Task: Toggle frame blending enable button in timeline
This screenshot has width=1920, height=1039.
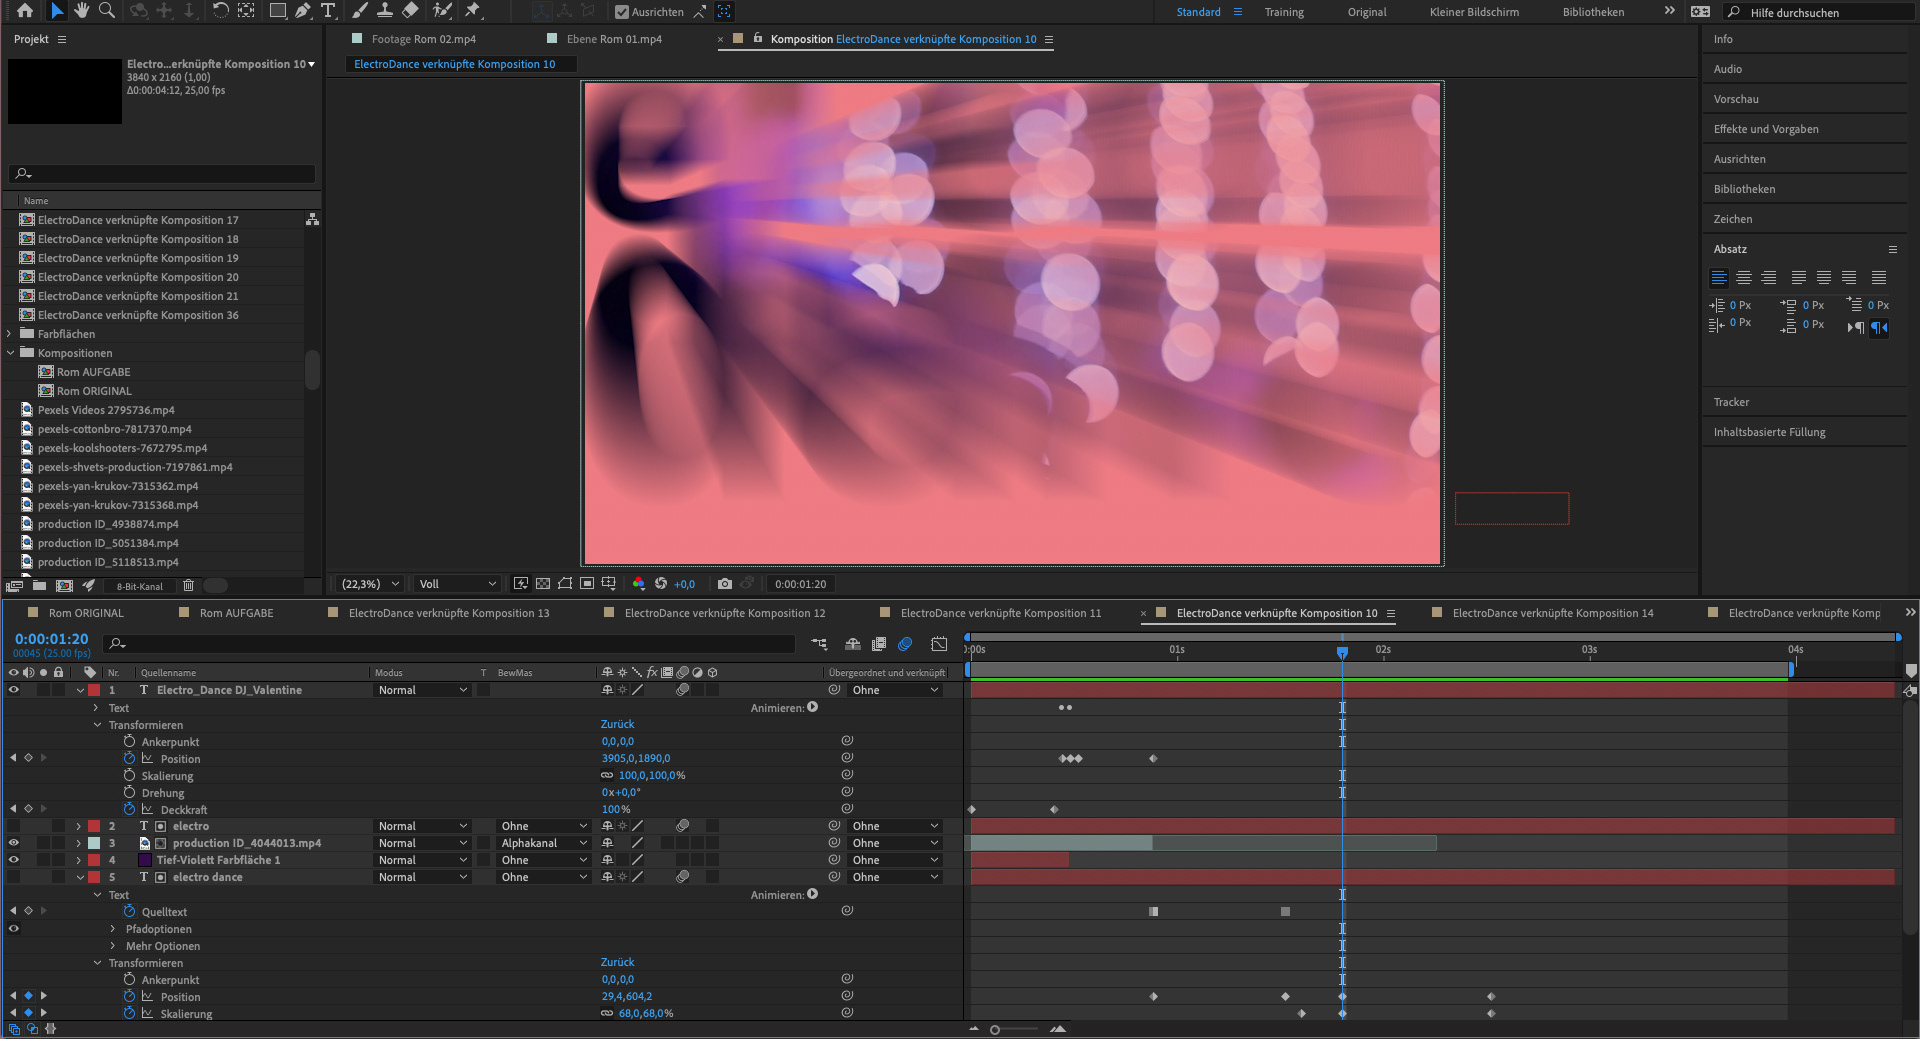Action: tap(879, 644)
